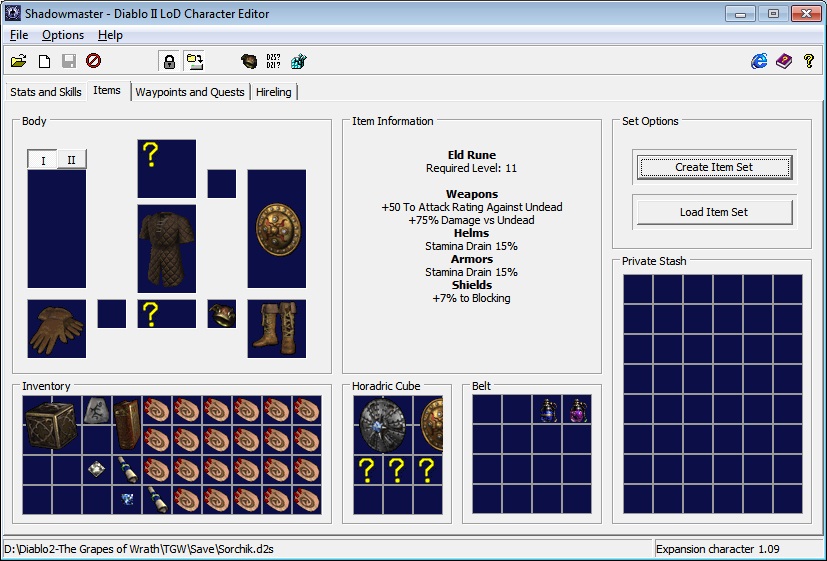Screen dimensions: 827x561
Task: Toggle weapon set II tab
Action: click(71, 160)
